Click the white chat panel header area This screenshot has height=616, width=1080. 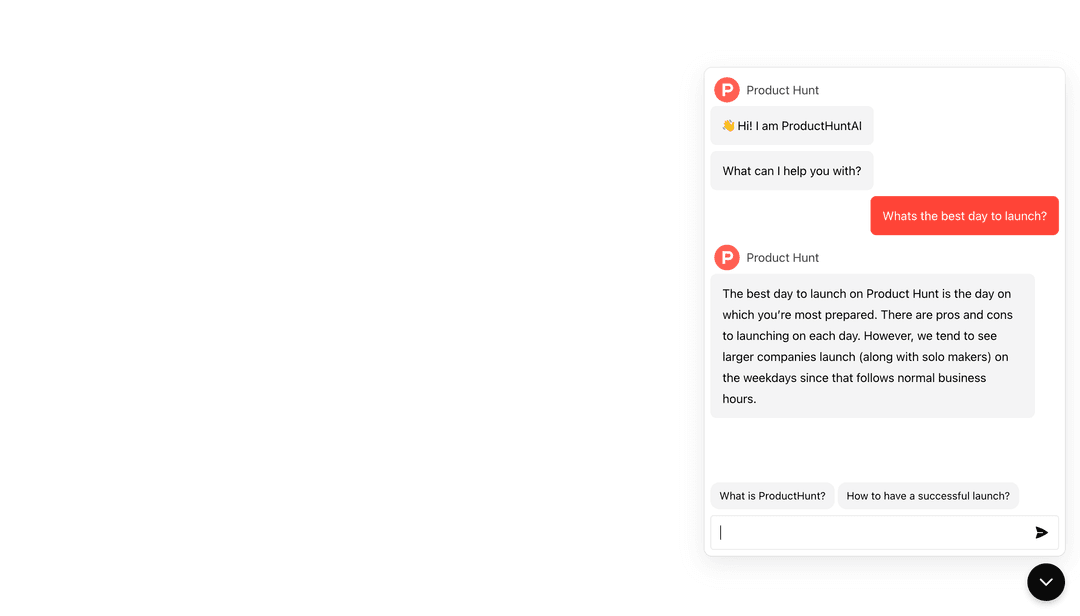pyautogui.click(x=930, y=89)
